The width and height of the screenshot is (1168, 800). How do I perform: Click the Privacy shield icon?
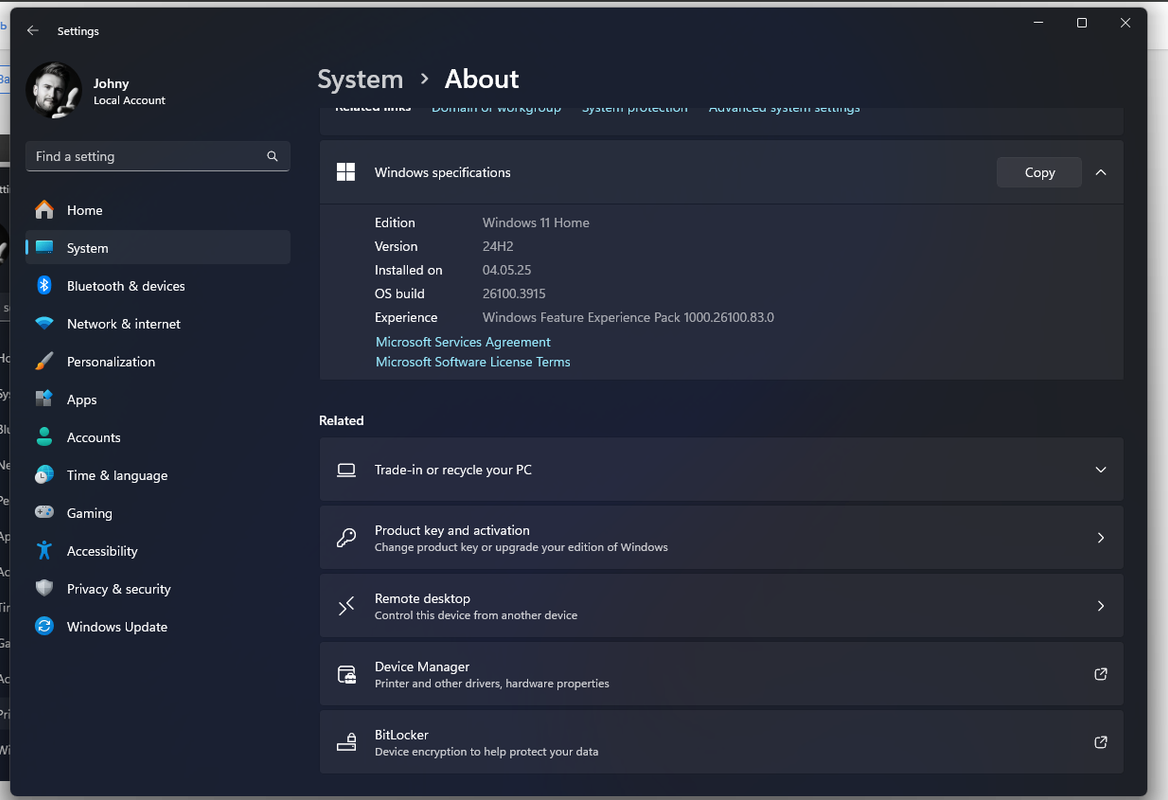click(x=44, y=588)
